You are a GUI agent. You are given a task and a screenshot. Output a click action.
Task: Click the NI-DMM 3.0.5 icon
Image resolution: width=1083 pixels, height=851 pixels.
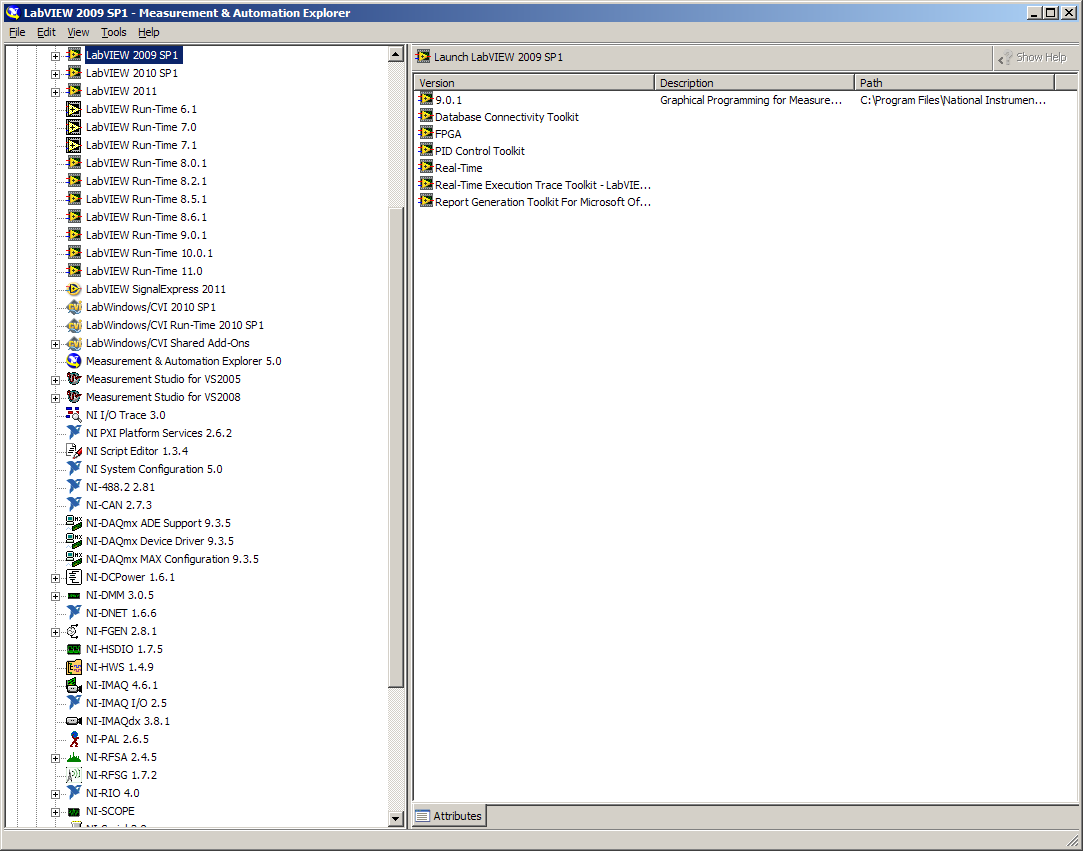(x=74, y=595)
